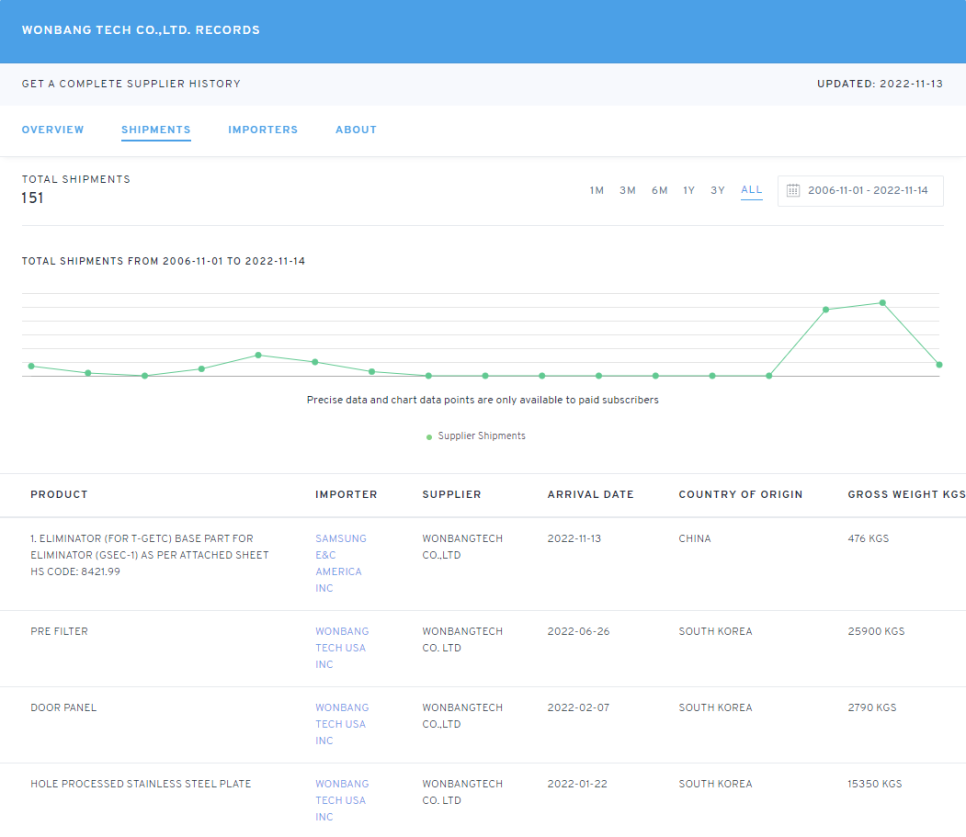
Task: Open the About tab
Action: click(x=356, y=130)
